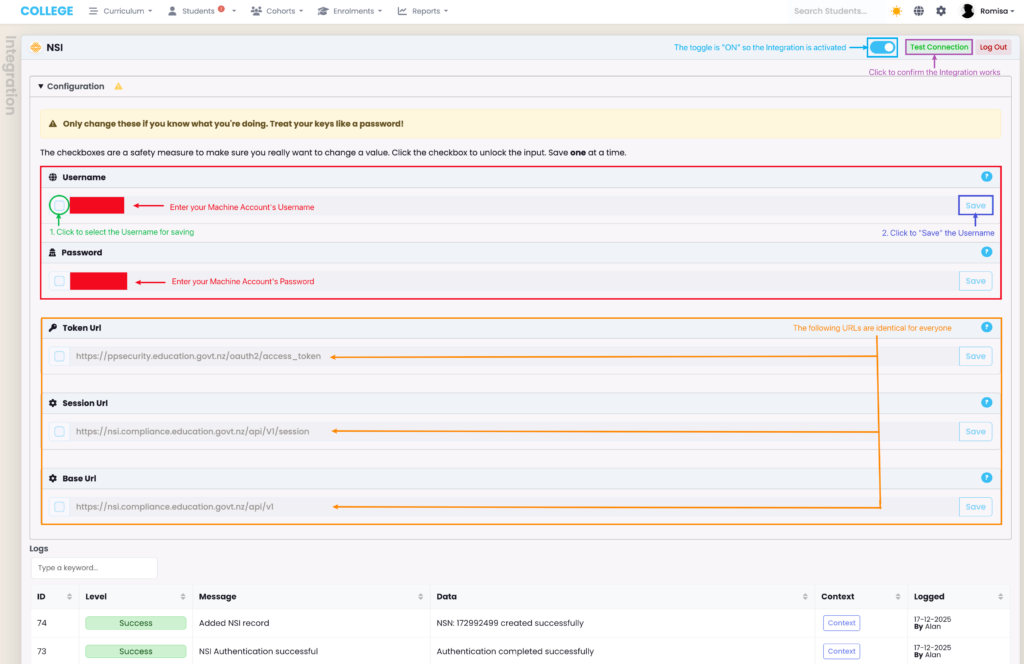Click the globe language icon
The image size is (1024, 664).
(918, 11)
